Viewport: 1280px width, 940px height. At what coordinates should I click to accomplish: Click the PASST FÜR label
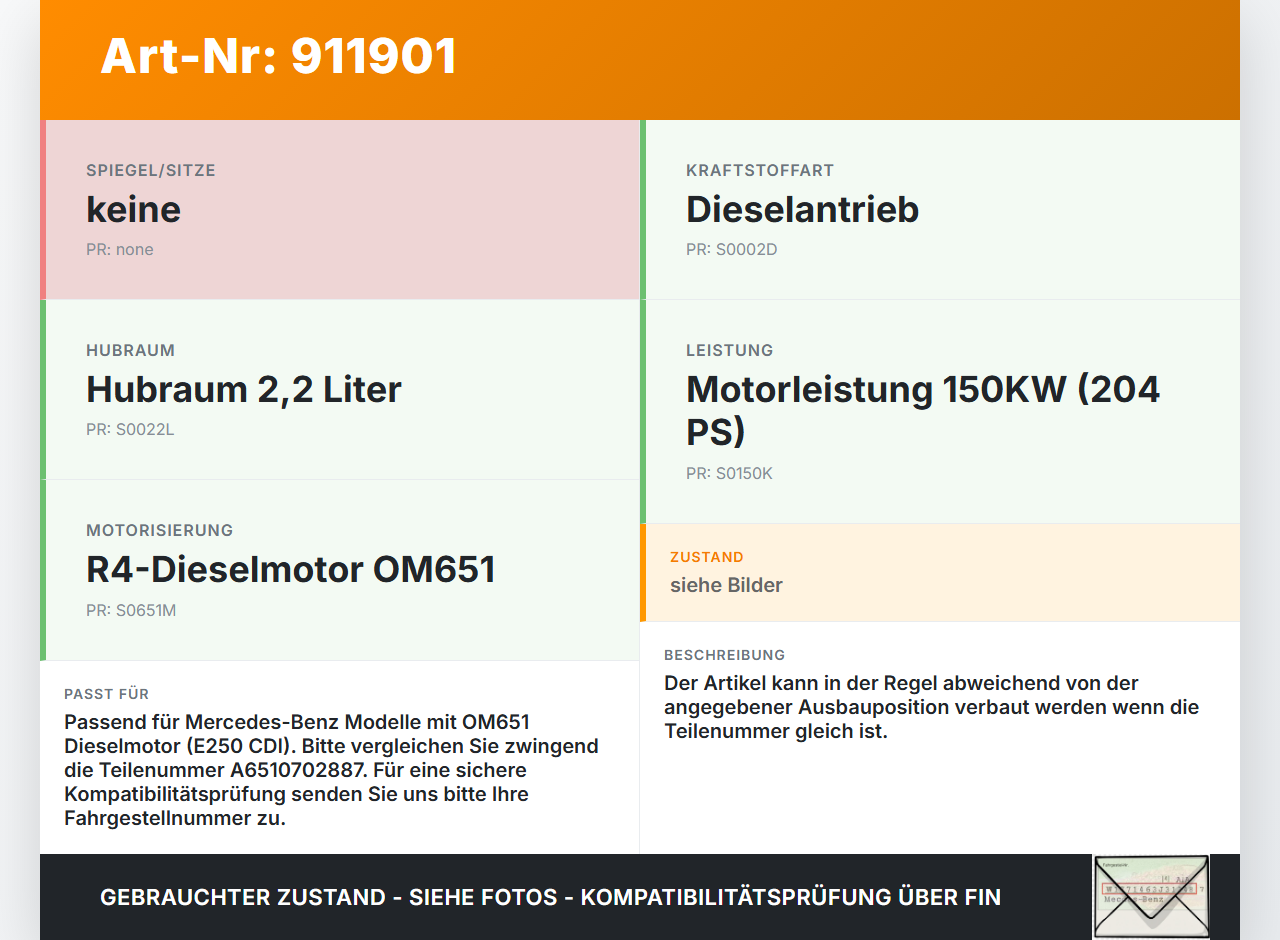pyautogui.click(x=107, y=694)
